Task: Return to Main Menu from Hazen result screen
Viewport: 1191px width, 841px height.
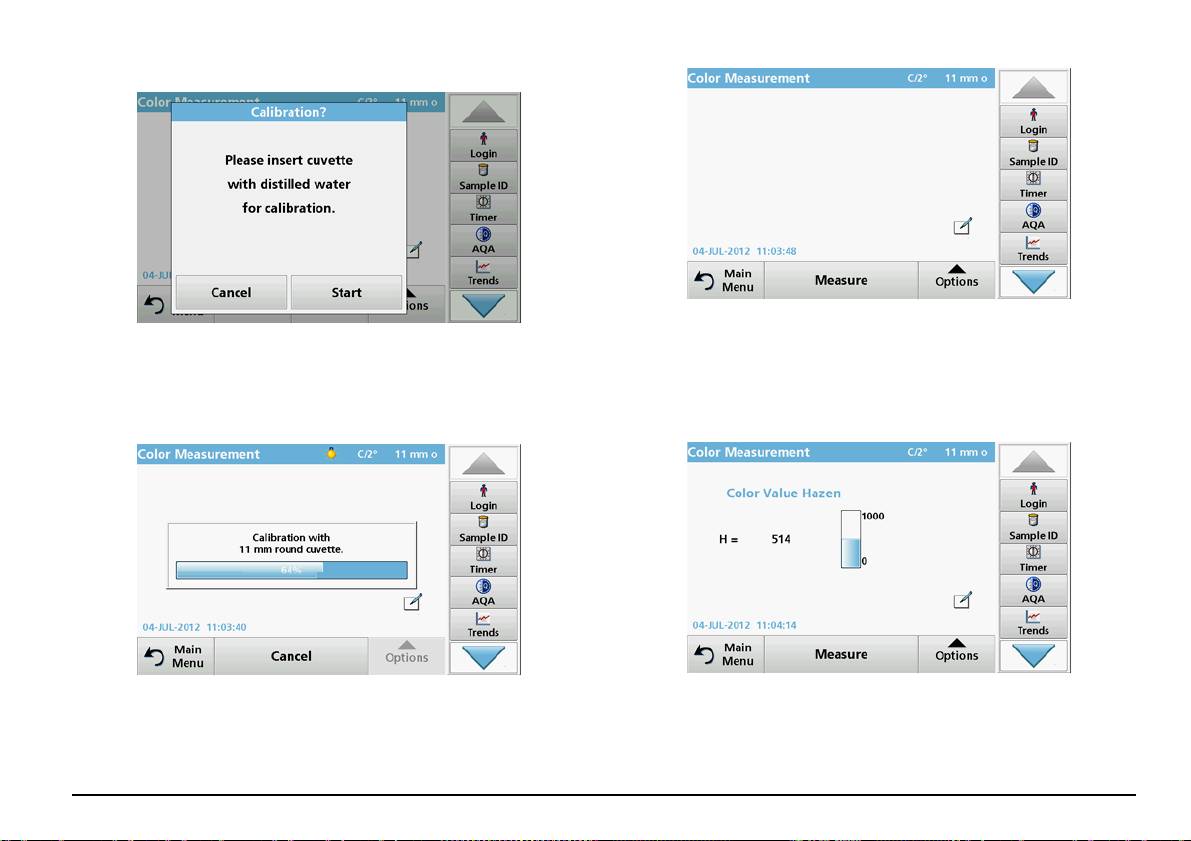Action: coord(726,654)
